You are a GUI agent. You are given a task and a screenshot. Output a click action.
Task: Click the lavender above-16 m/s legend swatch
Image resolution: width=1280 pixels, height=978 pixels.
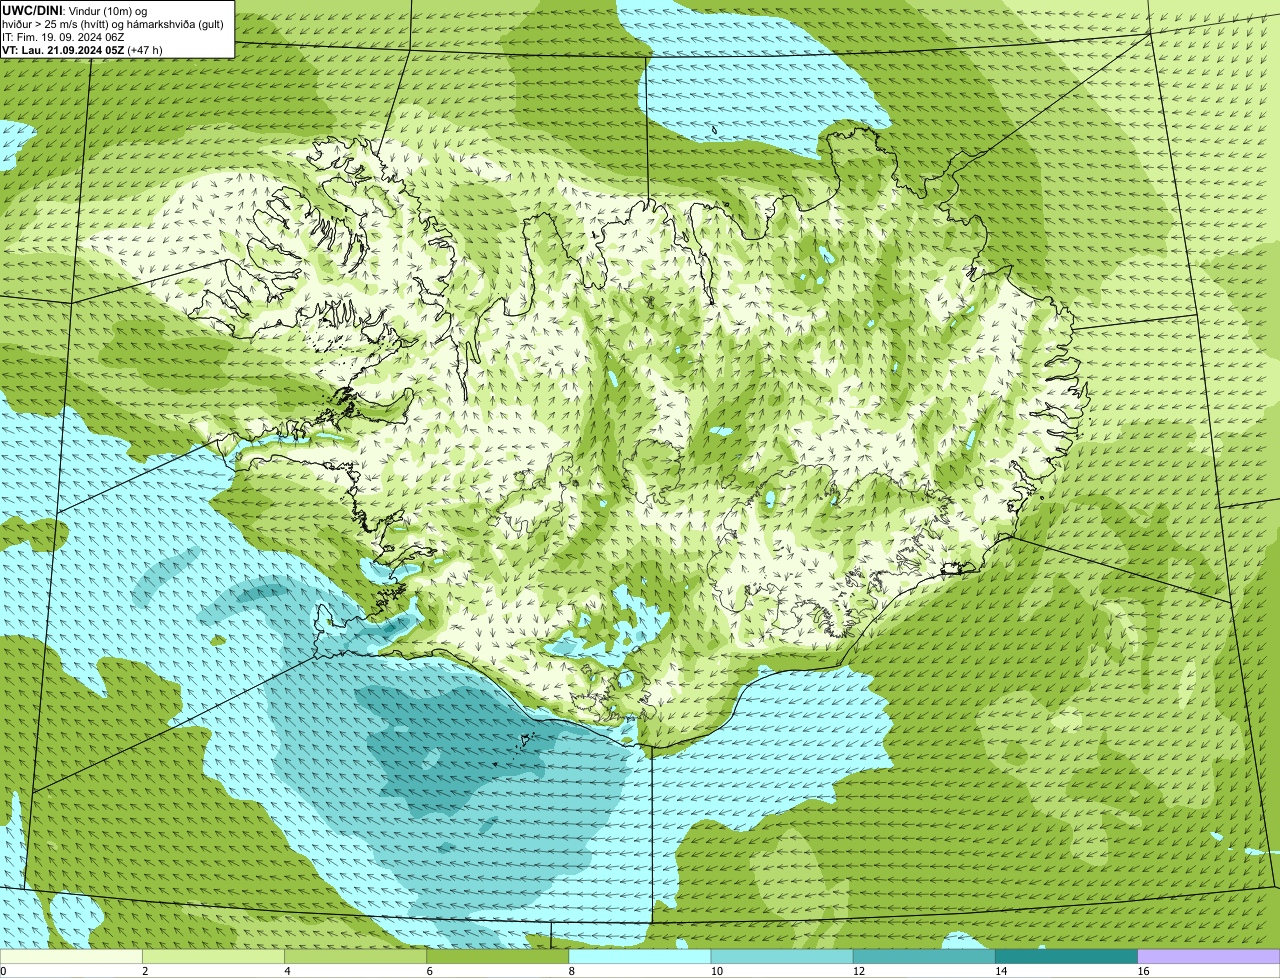click(1208, 957)
